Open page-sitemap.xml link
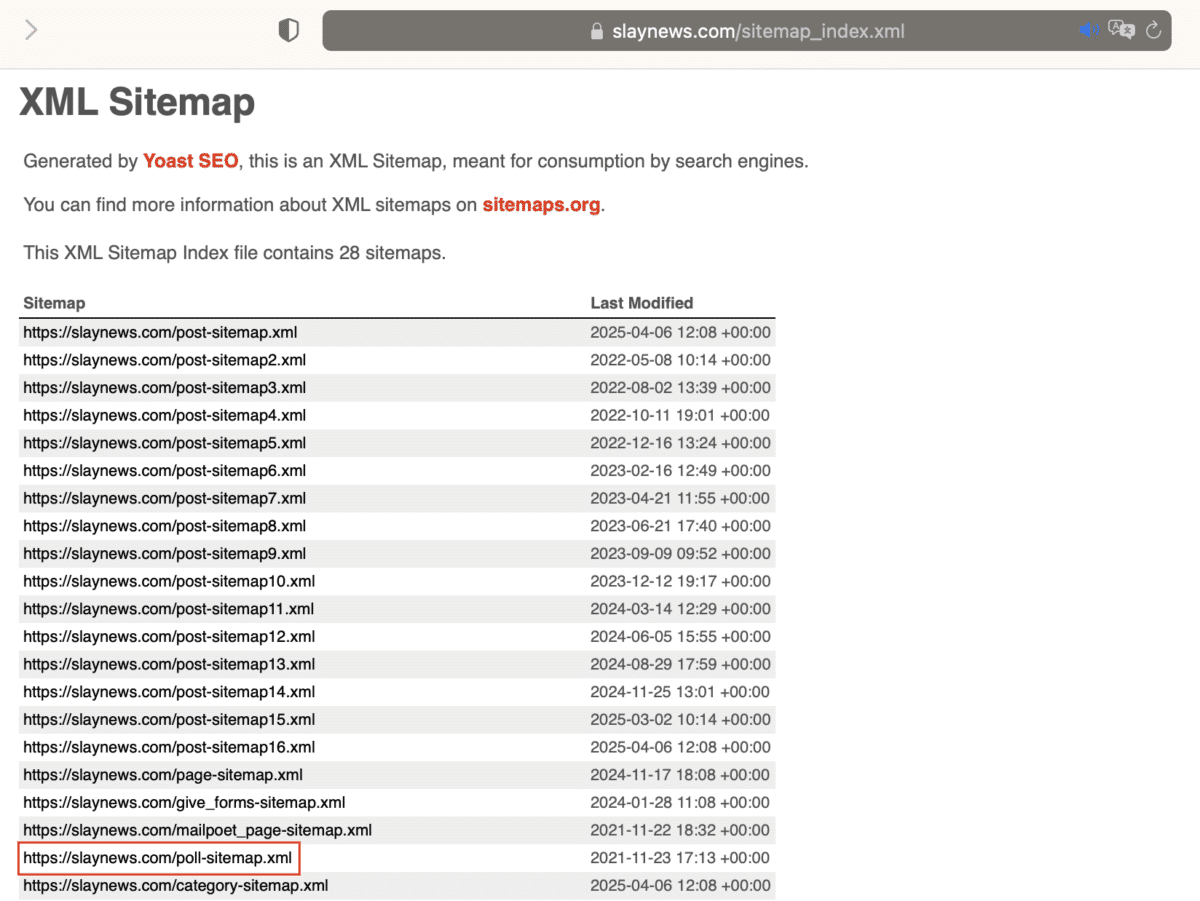Image resolution: width=1200 pixels, height=901 pixels. pyautogui.click(x=163, y=775)
